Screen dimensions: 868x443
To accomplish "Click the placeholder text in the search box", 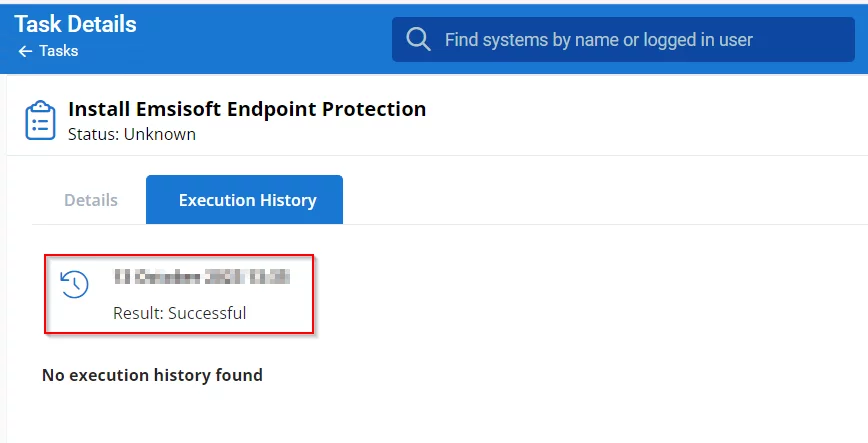I will tap(598, 40).
